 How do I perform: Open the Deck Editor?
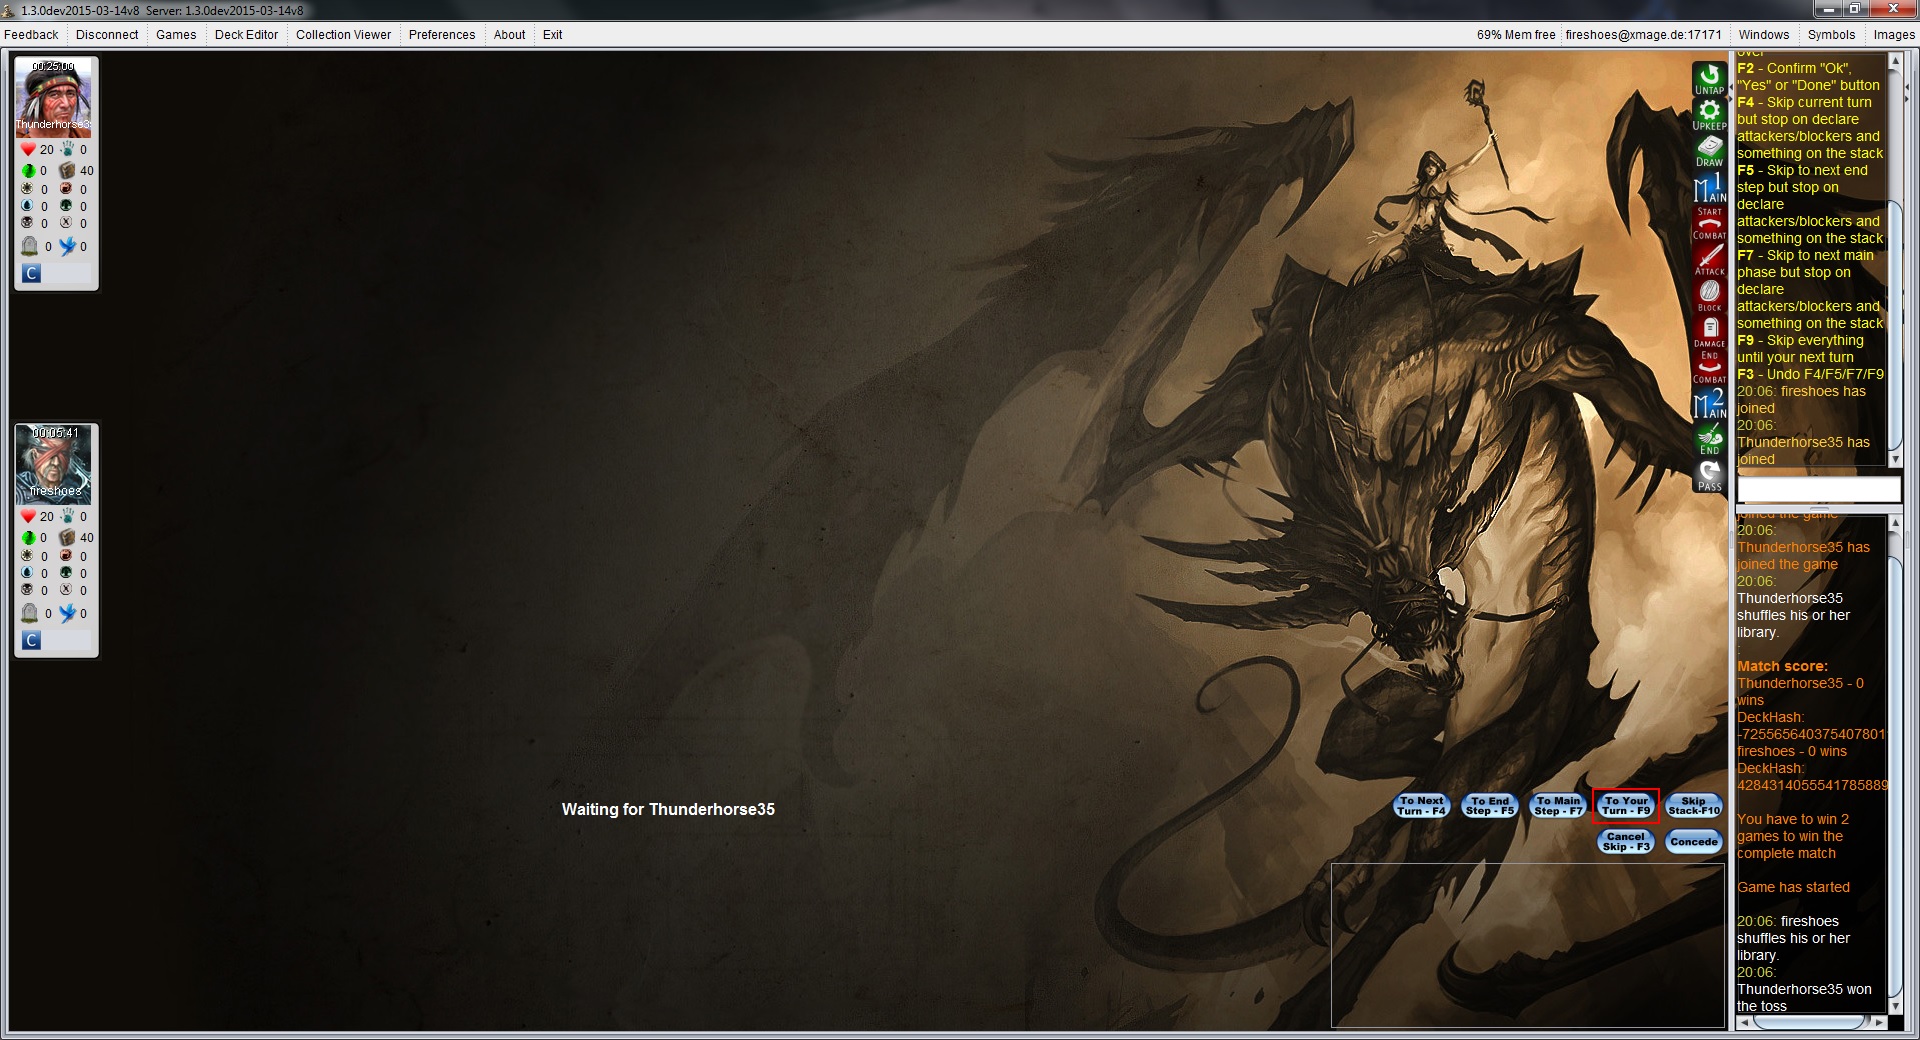246,34
